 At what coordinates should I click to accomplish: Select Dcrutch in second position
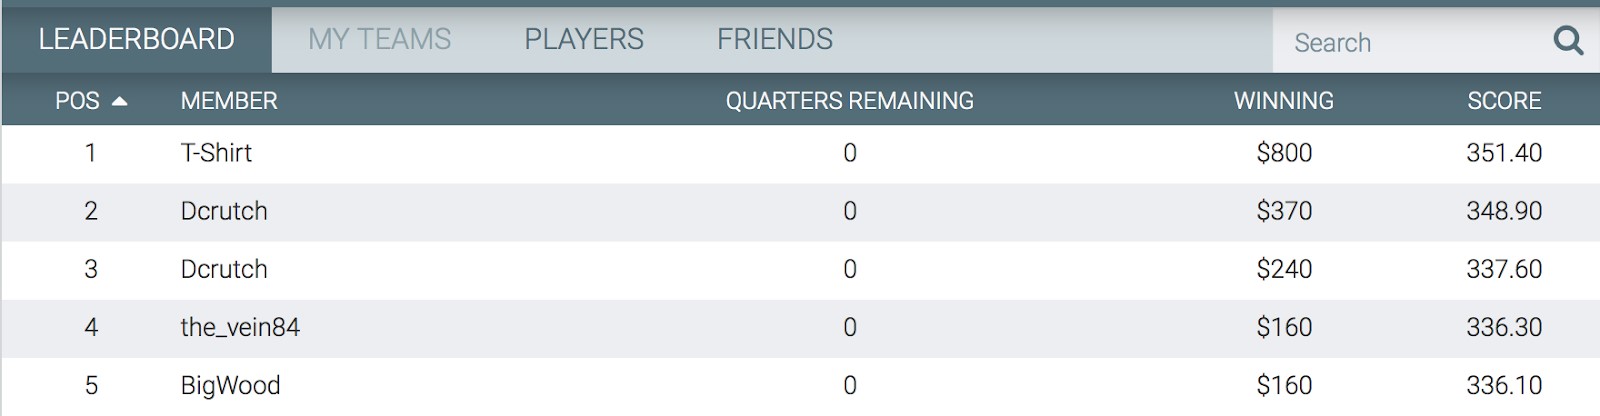point(224,211)
